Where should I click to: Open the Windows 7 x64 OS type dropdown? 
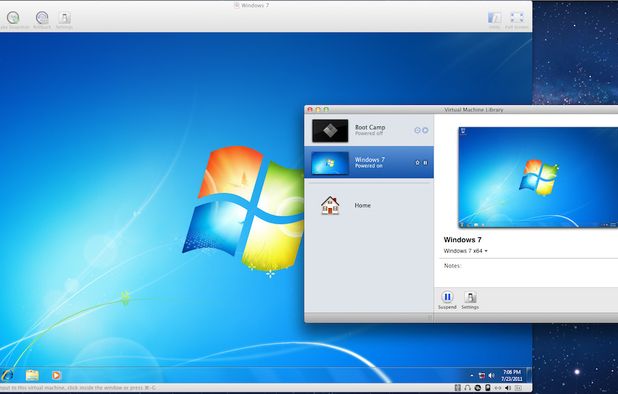(x=465, y=251)
